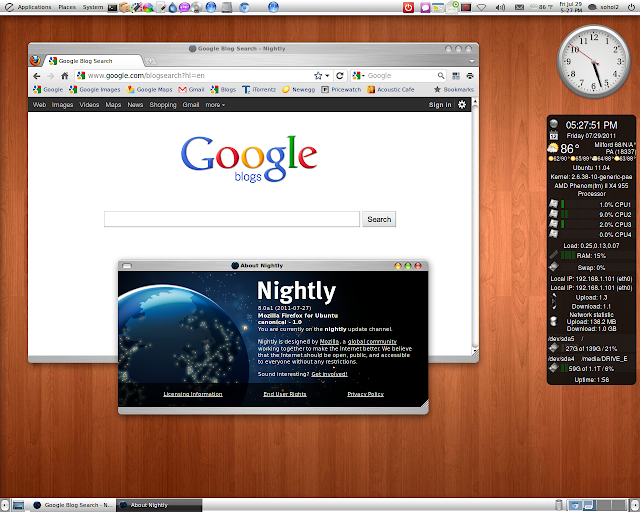Open Google Images bookmark

click(x=95, y=89)
